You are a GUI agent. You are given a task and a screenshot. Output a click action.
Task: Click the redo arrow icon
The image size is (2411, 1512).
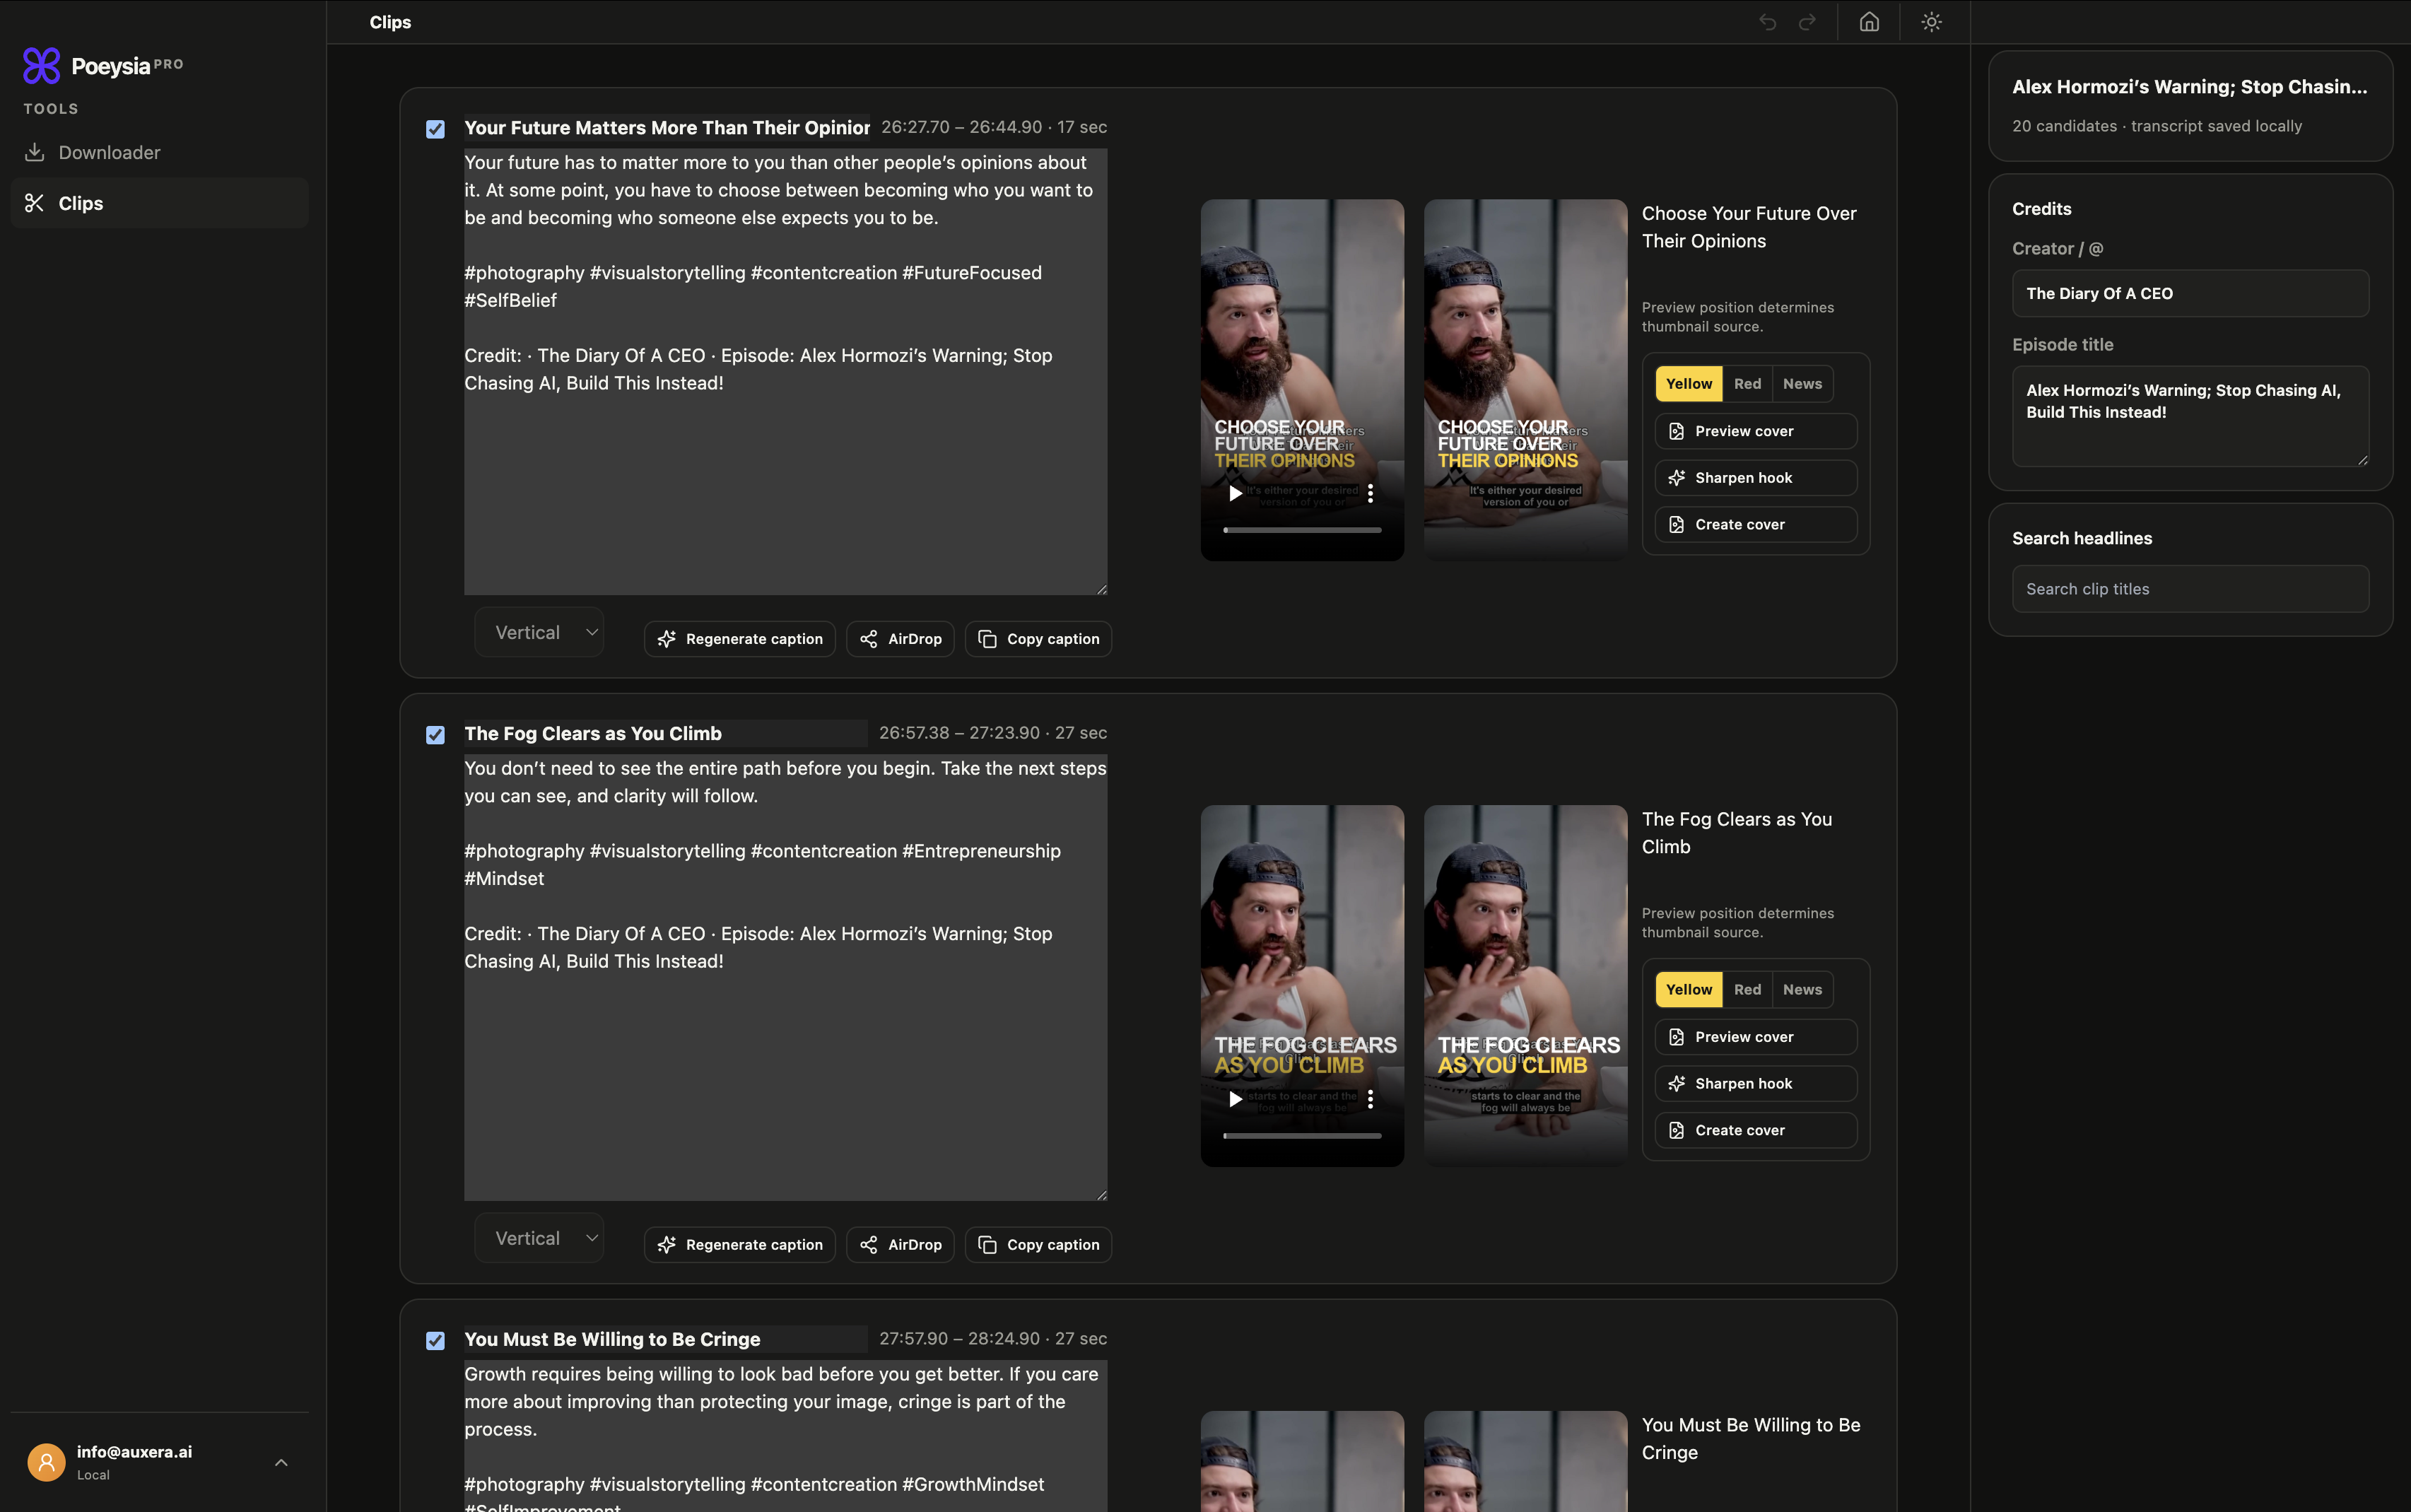click(1807, 22)
